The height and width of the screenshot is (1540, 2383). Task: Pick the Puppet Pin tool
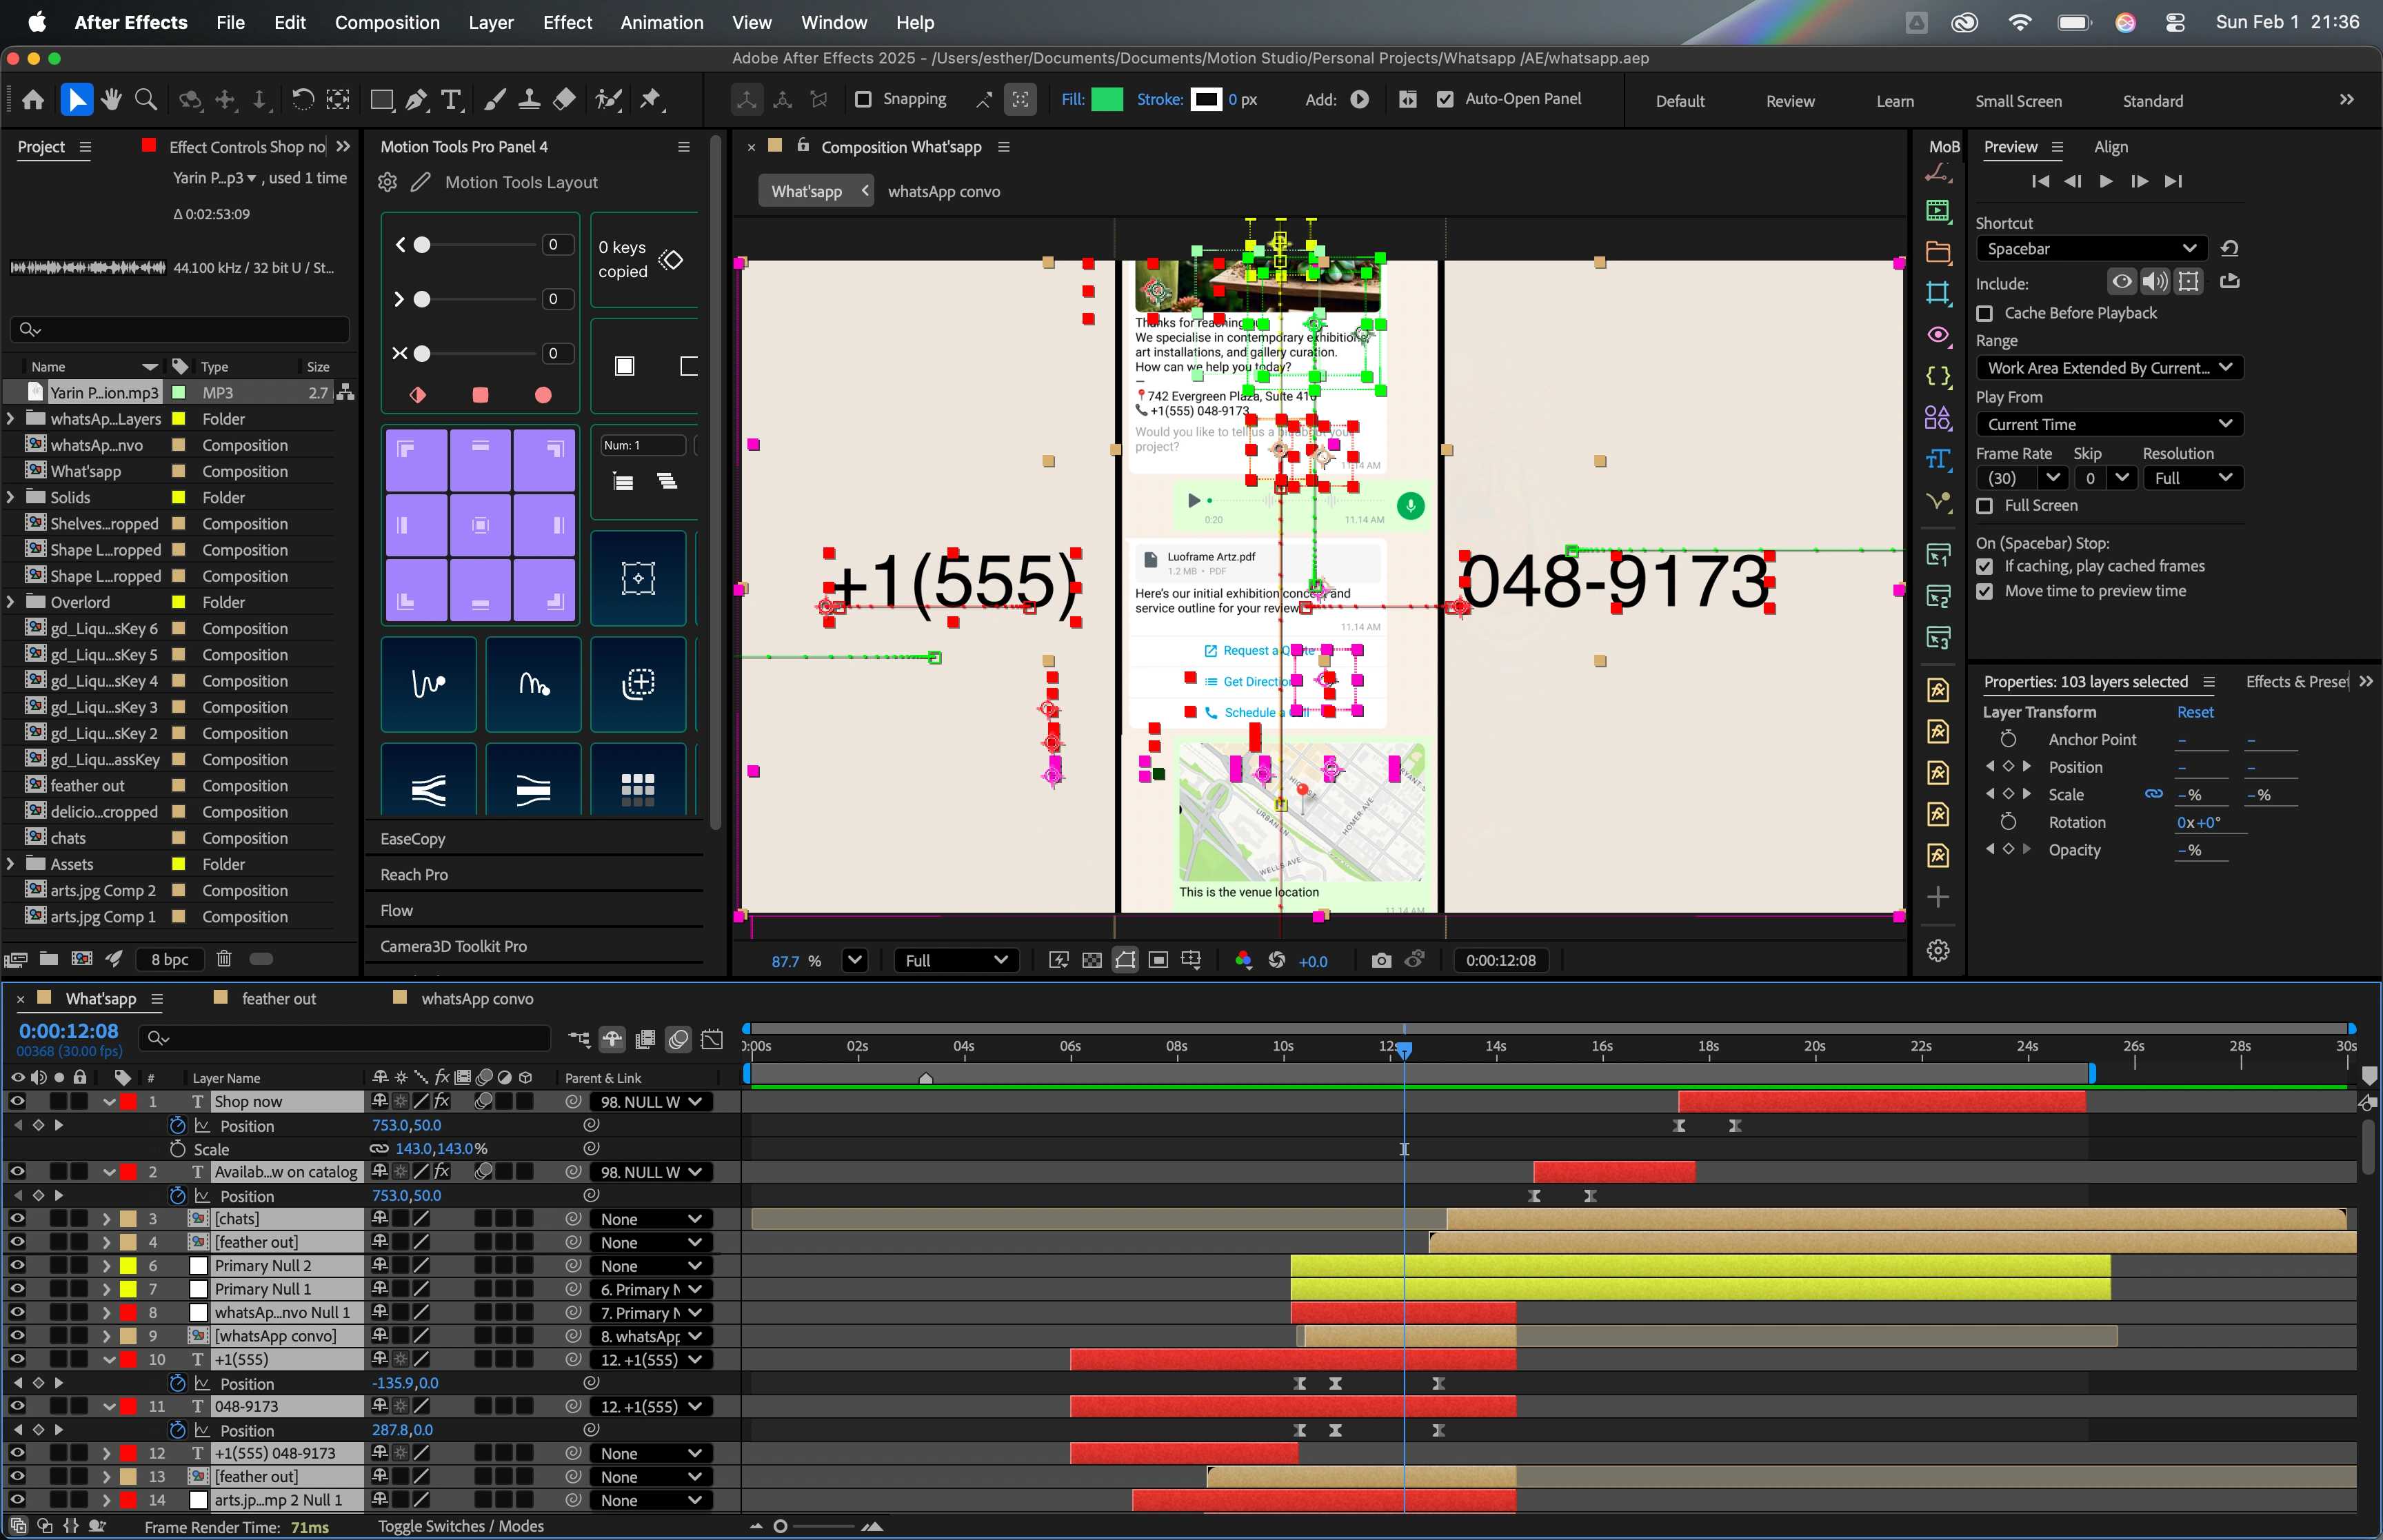651,99
